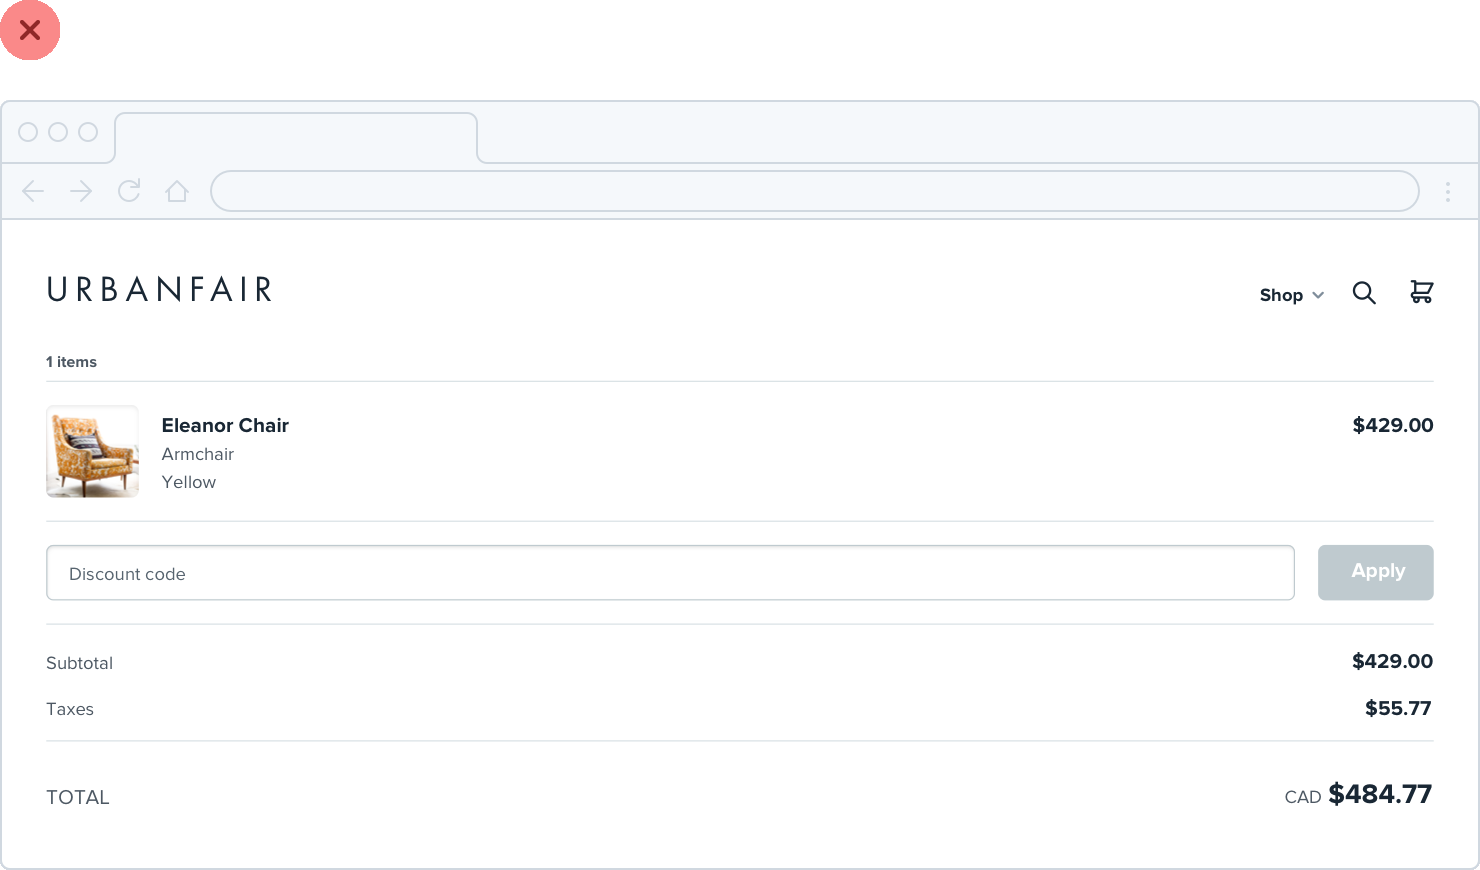
Task: Open the Eleanor Chair product title
Action: 225,425
